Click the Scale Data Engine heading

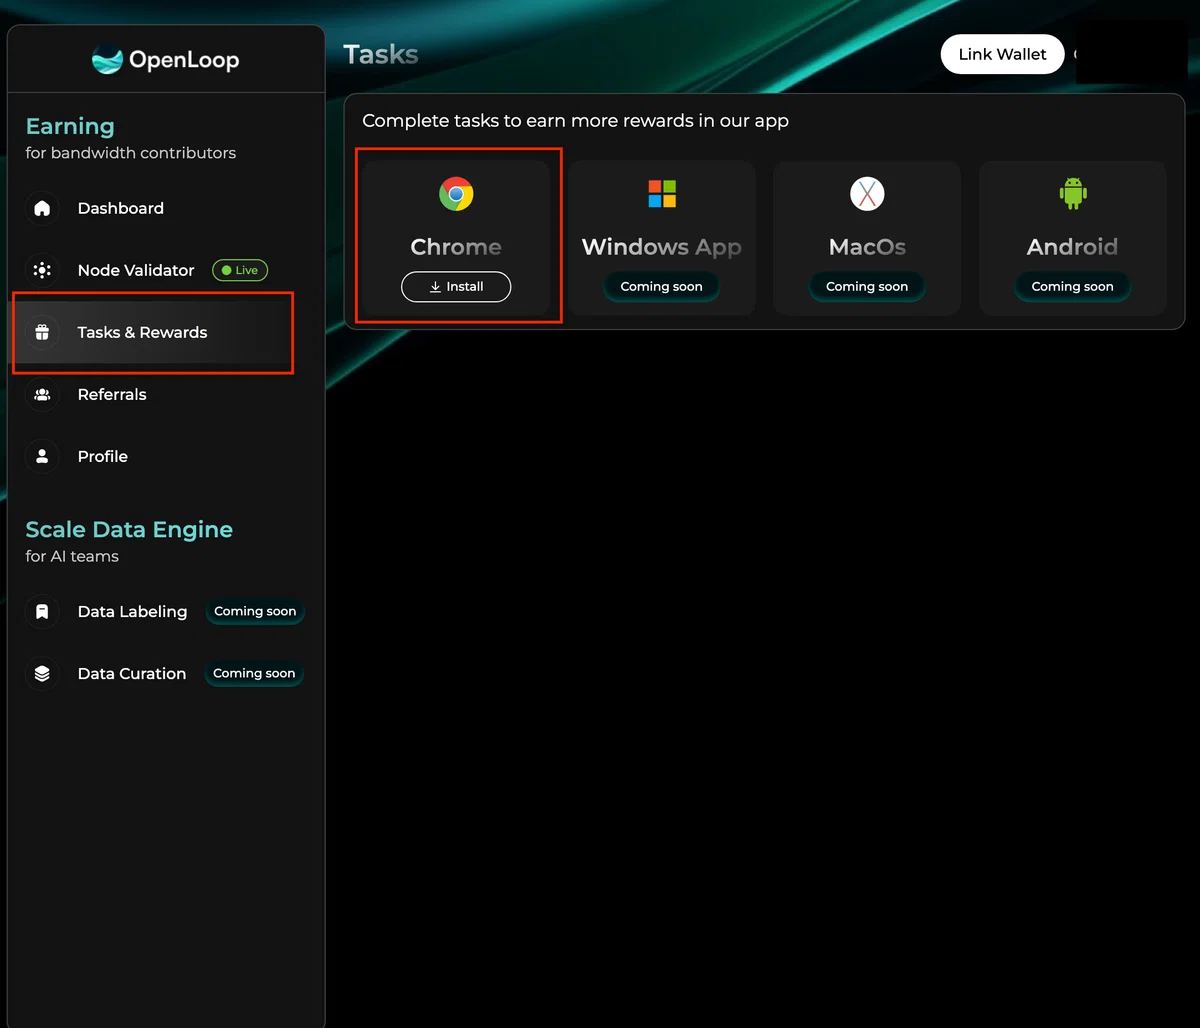point(129,529)
